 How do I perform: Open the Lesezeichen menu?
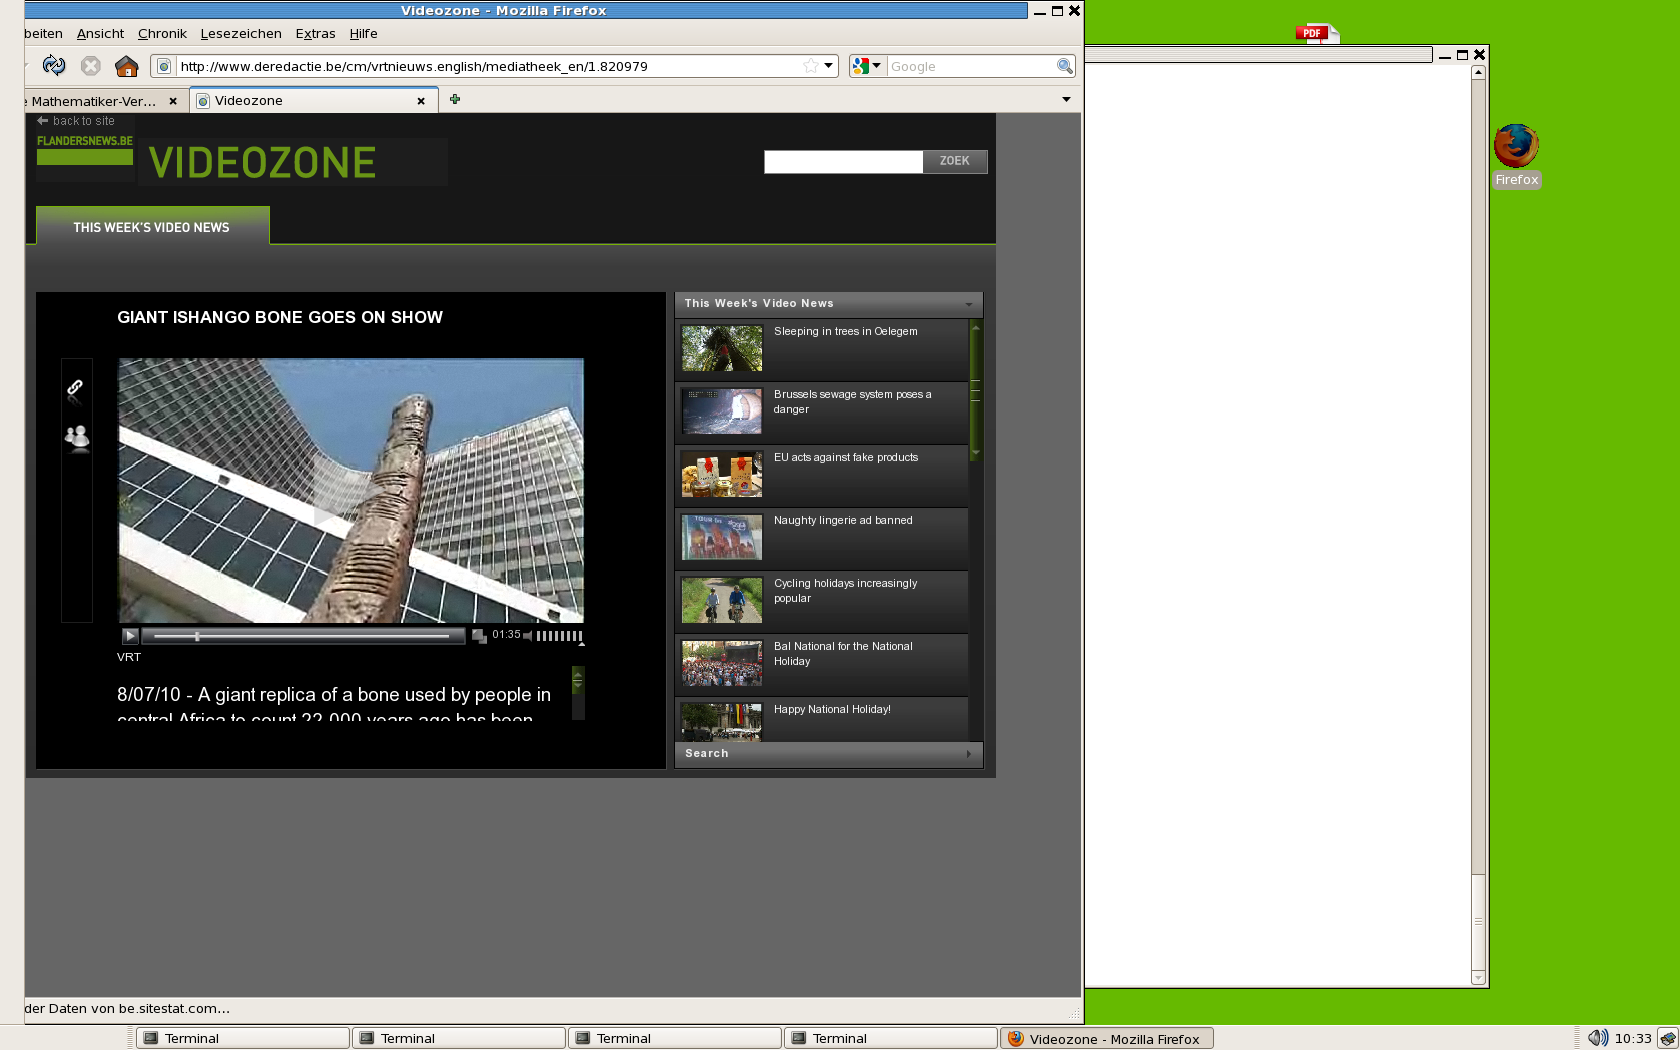[241, 33]
